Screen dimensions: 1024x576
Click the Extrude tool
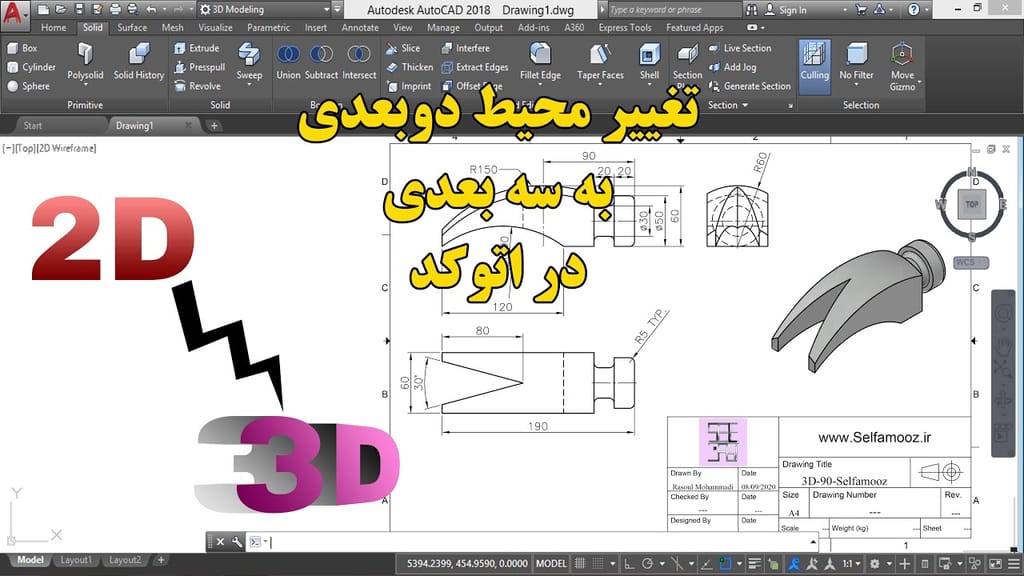(x=197, y=48)
